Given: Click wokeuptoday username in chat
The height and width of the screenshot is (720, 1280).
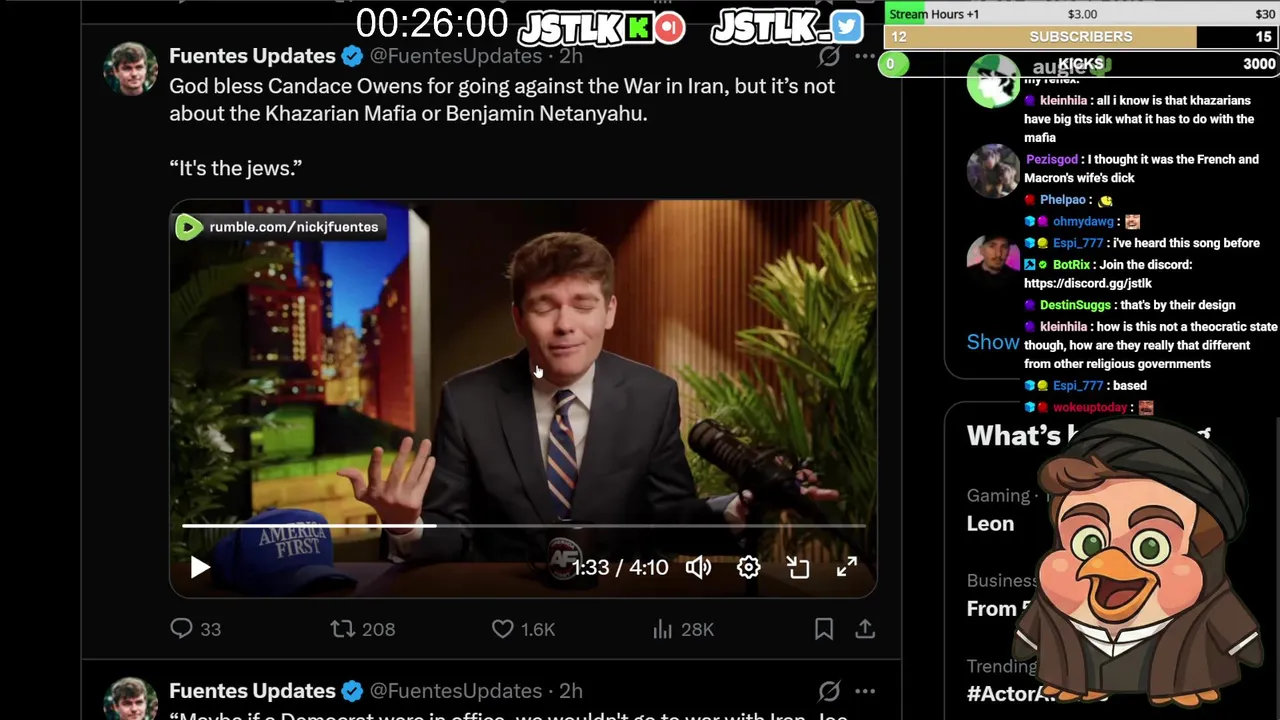Looking at the screenshot, I should [x=1090, y=407].
